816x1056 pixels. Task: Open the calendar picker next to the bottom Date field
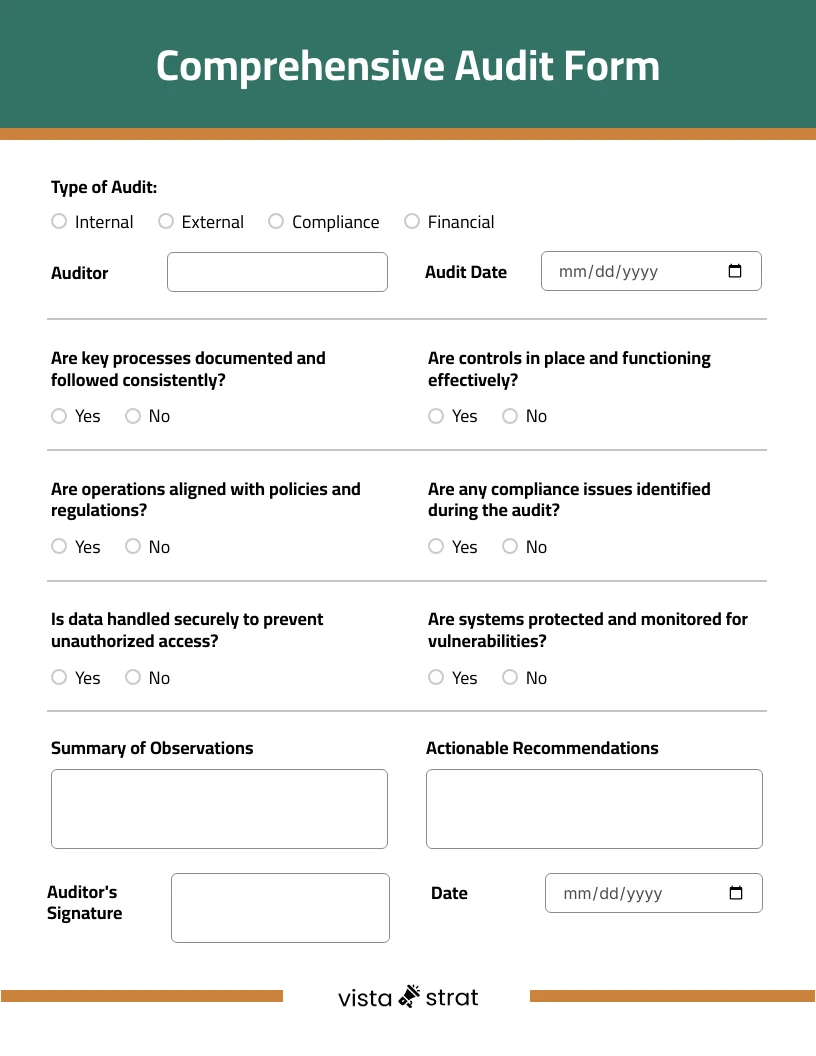(x=737, y=892)
